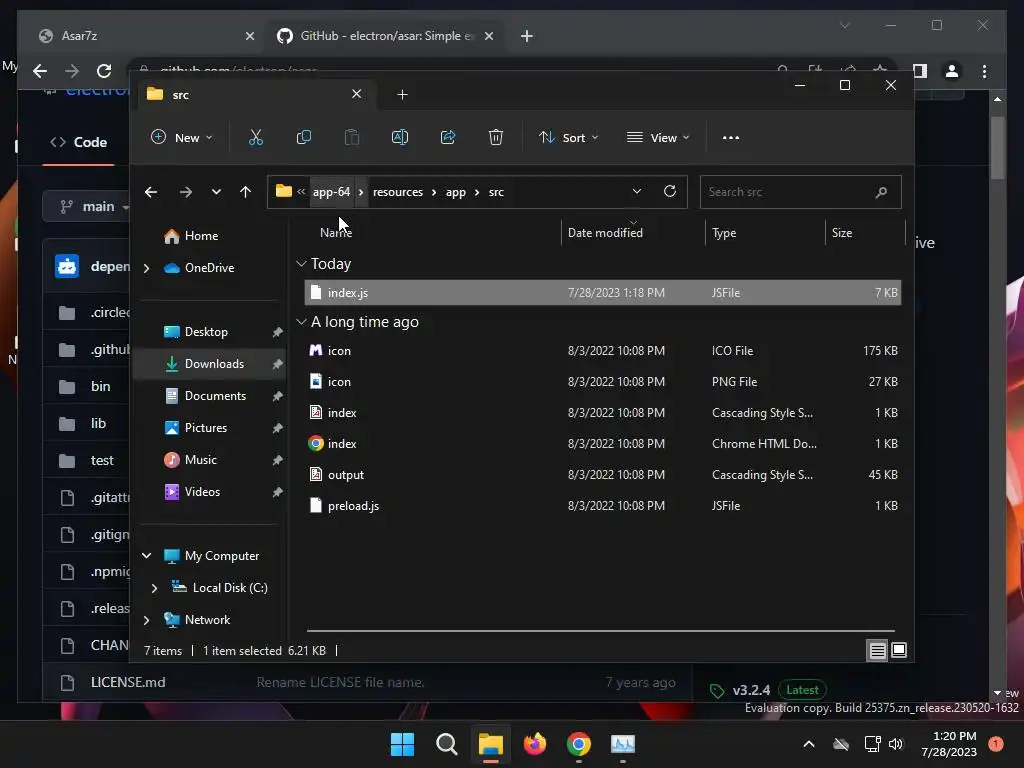
Task: Switch to large thumbnails view icon in status bar
Action: pyautogui.click(x=899, y=650)
